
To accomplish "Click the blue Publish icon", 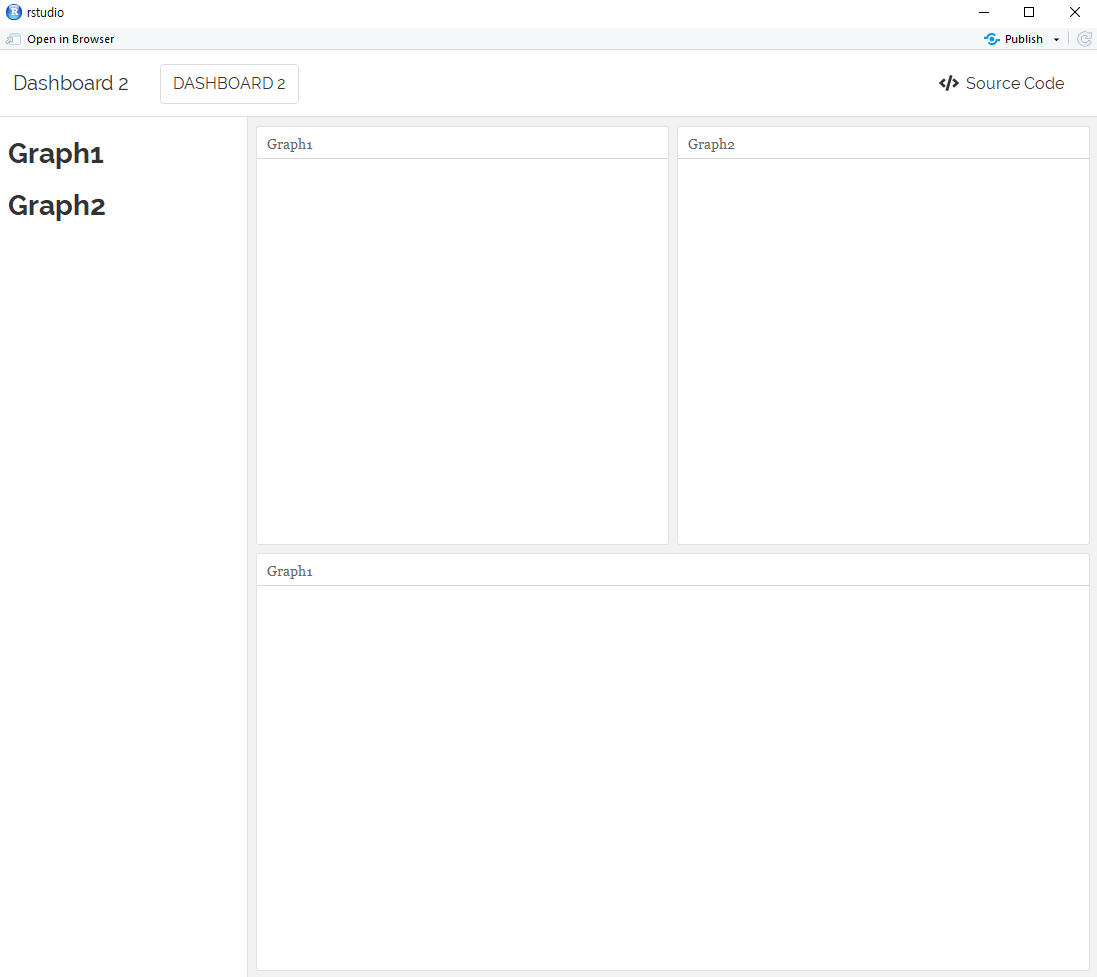I will point(990,38).
